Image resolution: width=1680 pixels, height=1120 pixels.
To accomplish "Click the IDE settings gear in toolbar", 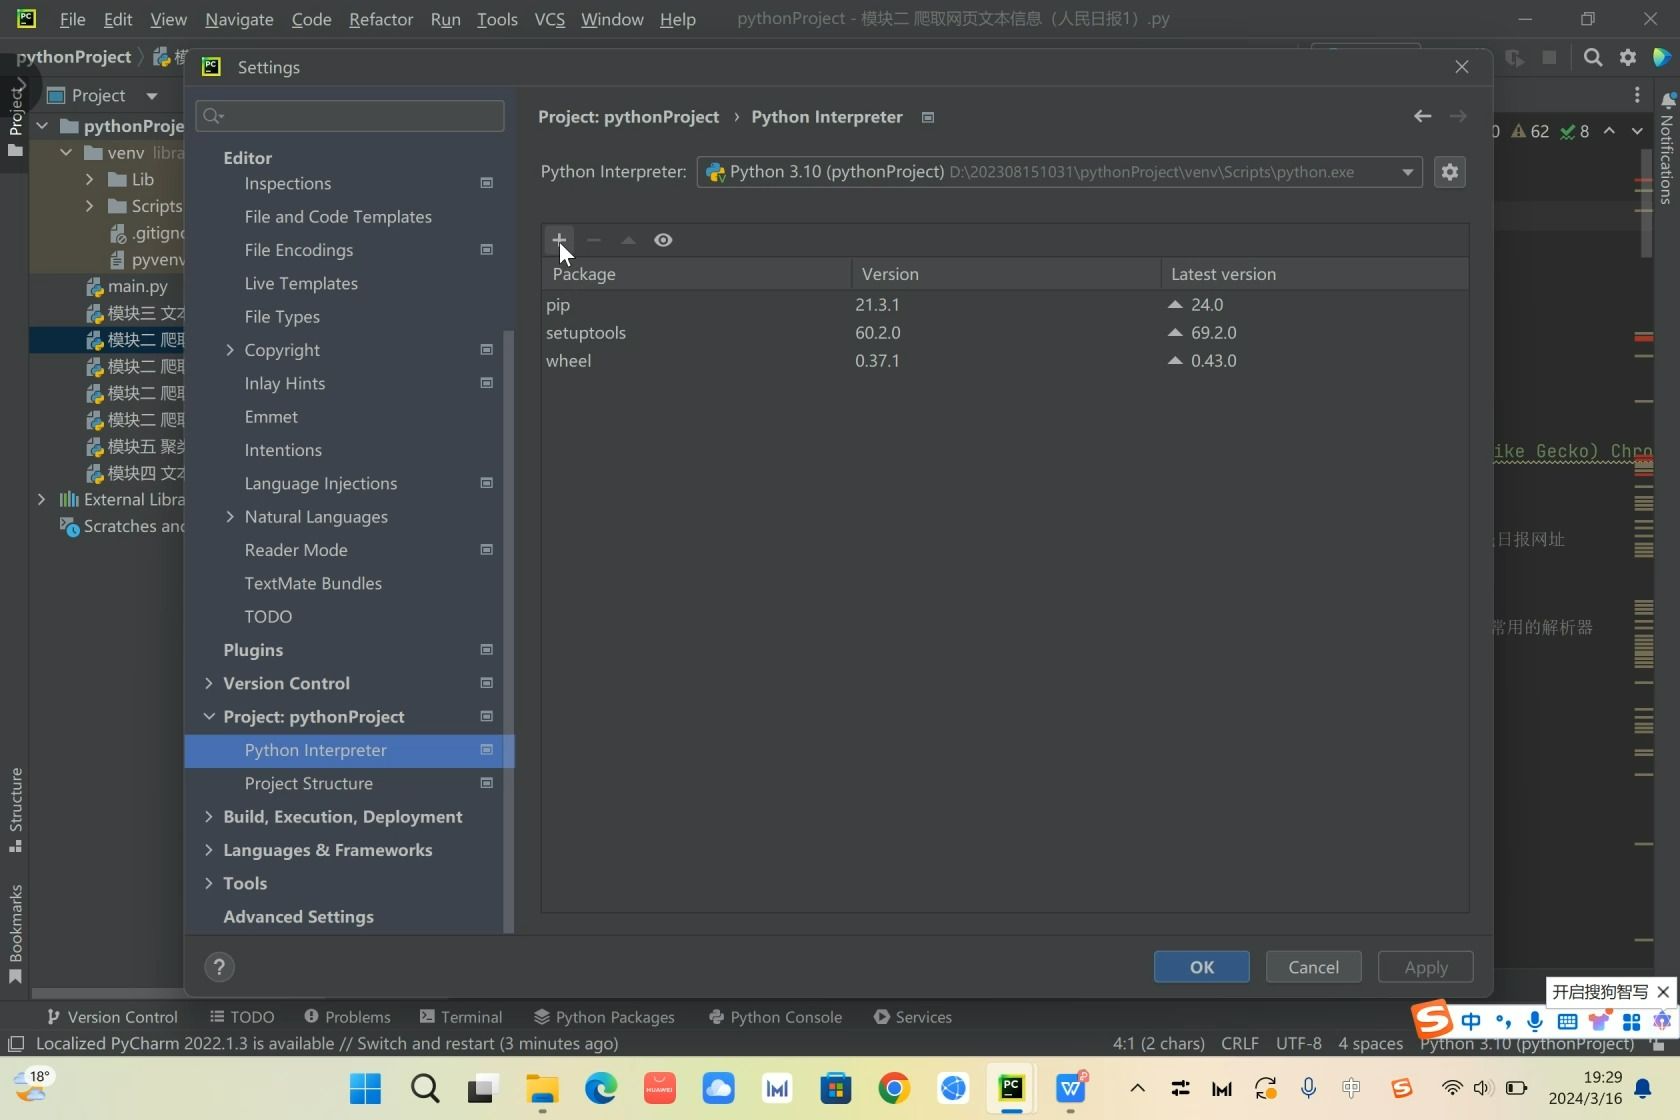I will (1628, 58).
